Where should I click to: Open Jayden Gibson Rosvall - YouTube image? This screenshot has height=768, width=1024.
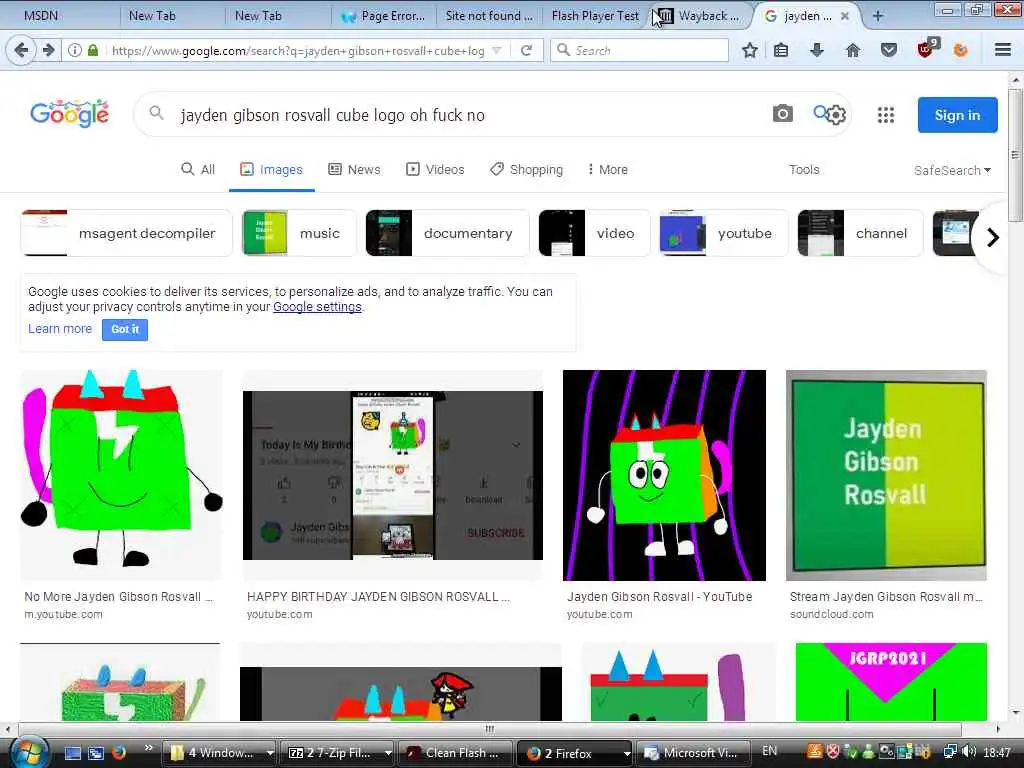[x=664, y=475]
